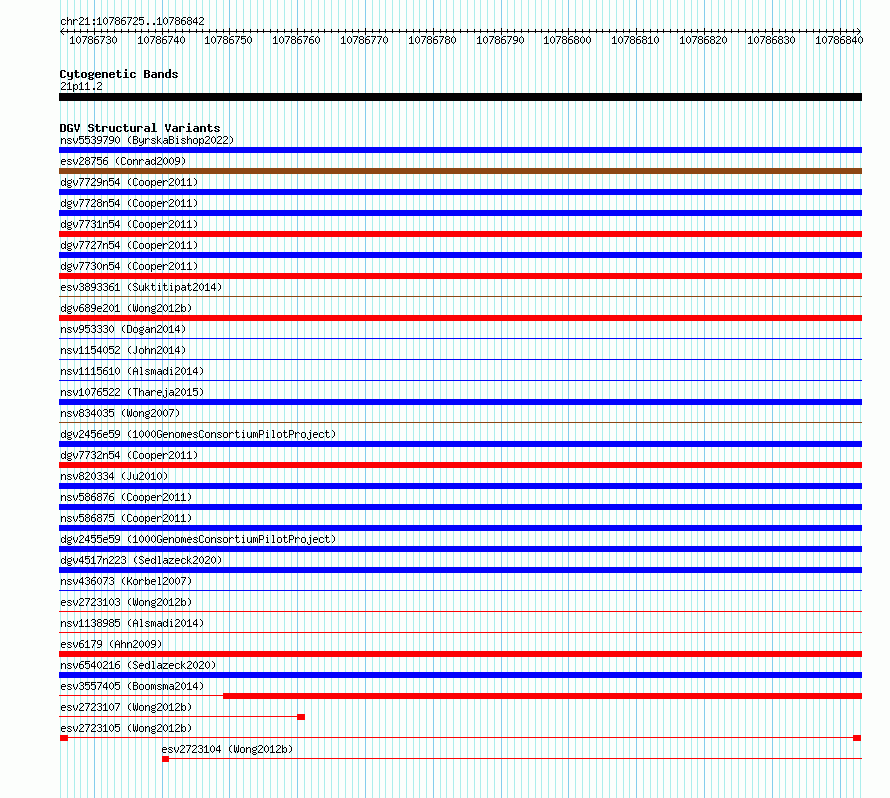The height and width of the screenshot is (798, 890).
Task: Click the red bar under esv6179
Action: (460, 654)
